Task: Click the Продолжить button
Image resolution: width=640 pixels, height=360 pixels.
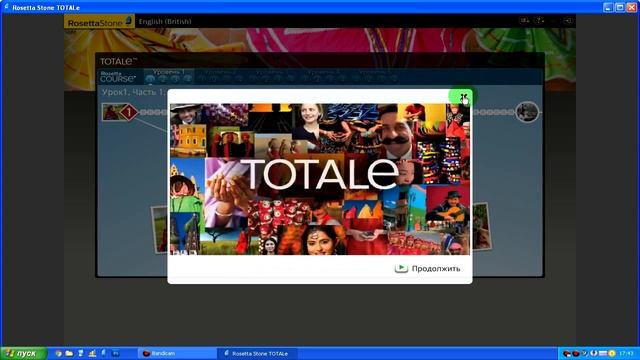Action: [x=427, y=269]
